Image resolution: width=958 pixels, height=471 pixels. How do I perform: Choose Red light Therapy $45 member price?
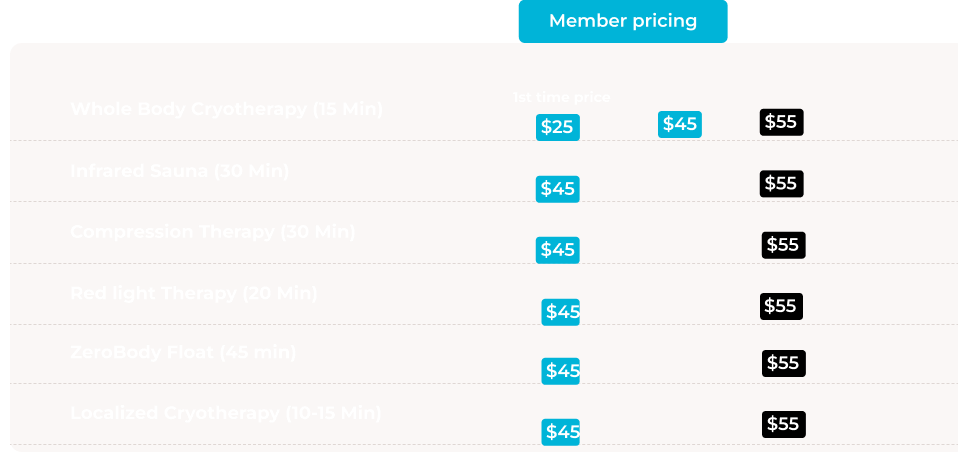point(560,312)
